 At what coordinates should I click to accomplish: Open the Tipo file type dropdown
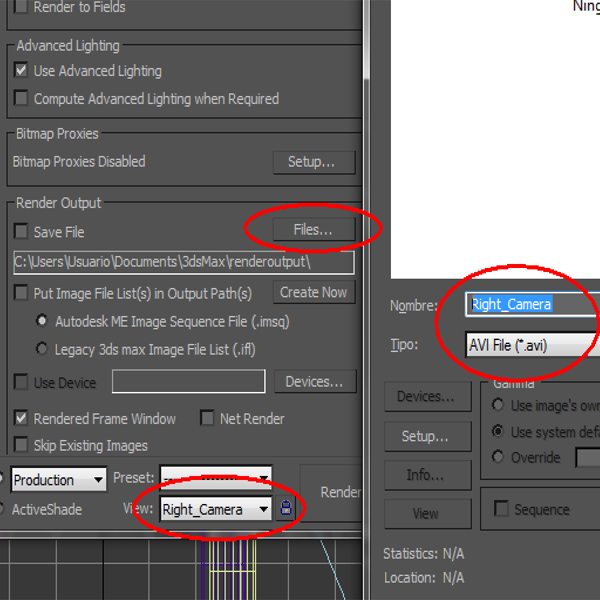click(x=530, y=345)
